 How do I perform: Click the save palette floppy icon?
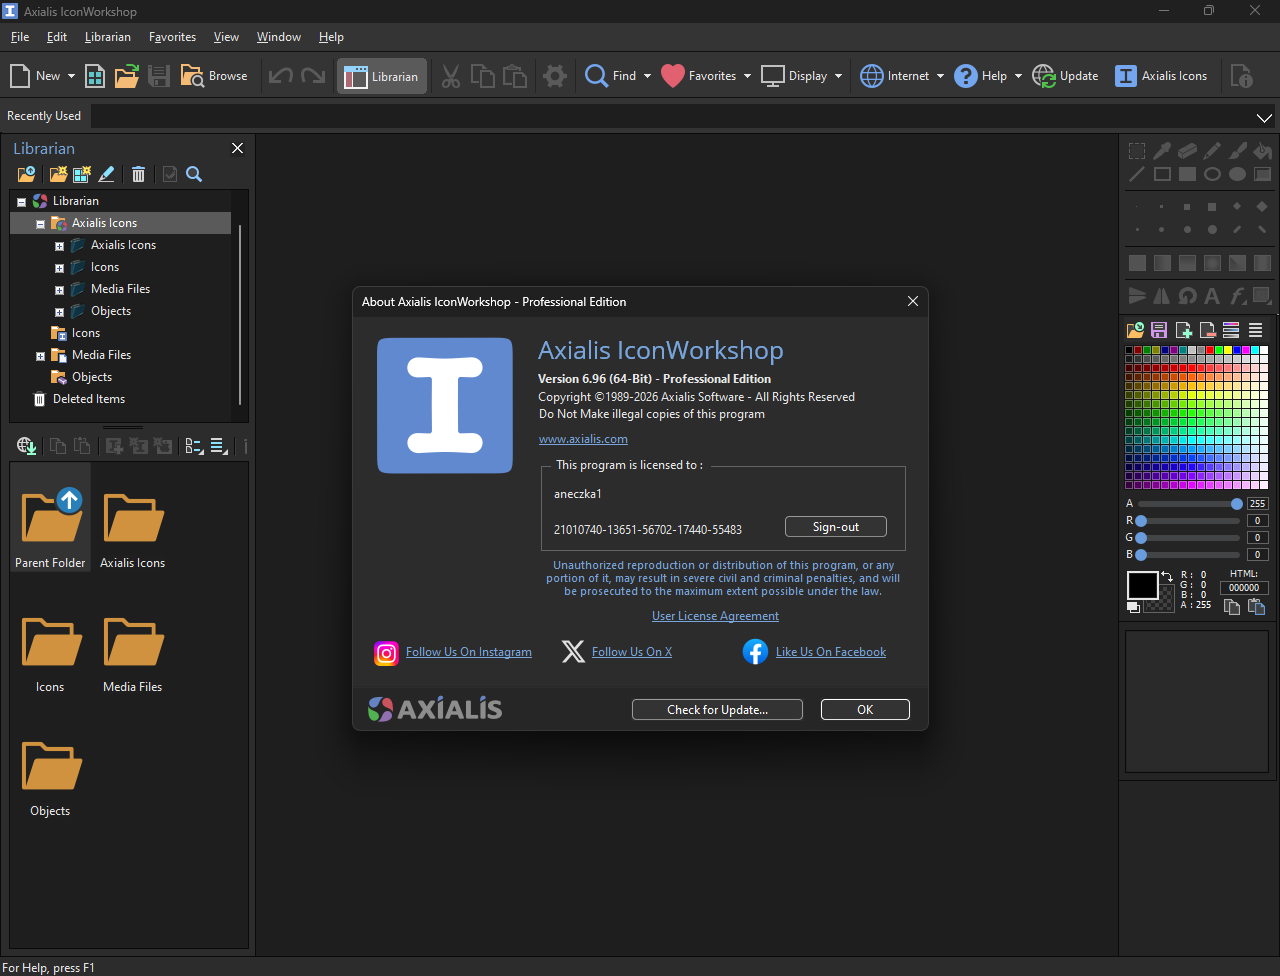click(1159, 330)
